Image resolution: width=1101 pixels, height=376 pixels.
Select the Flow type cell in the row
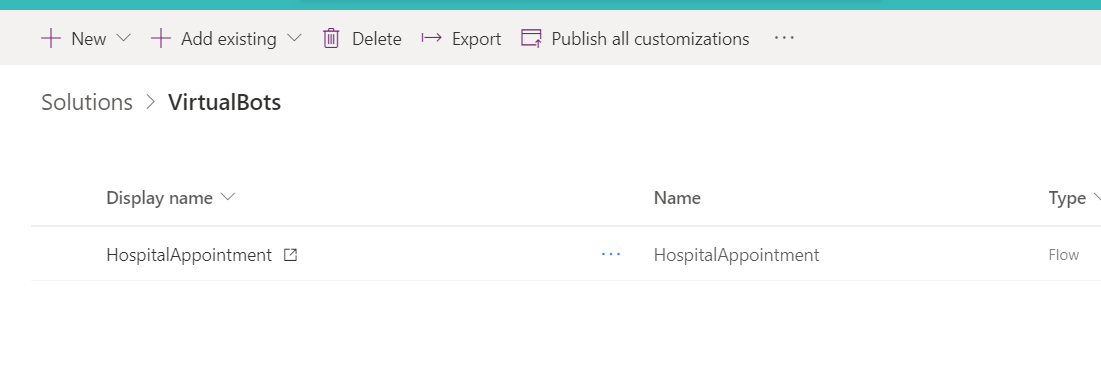click(1064, 255)
